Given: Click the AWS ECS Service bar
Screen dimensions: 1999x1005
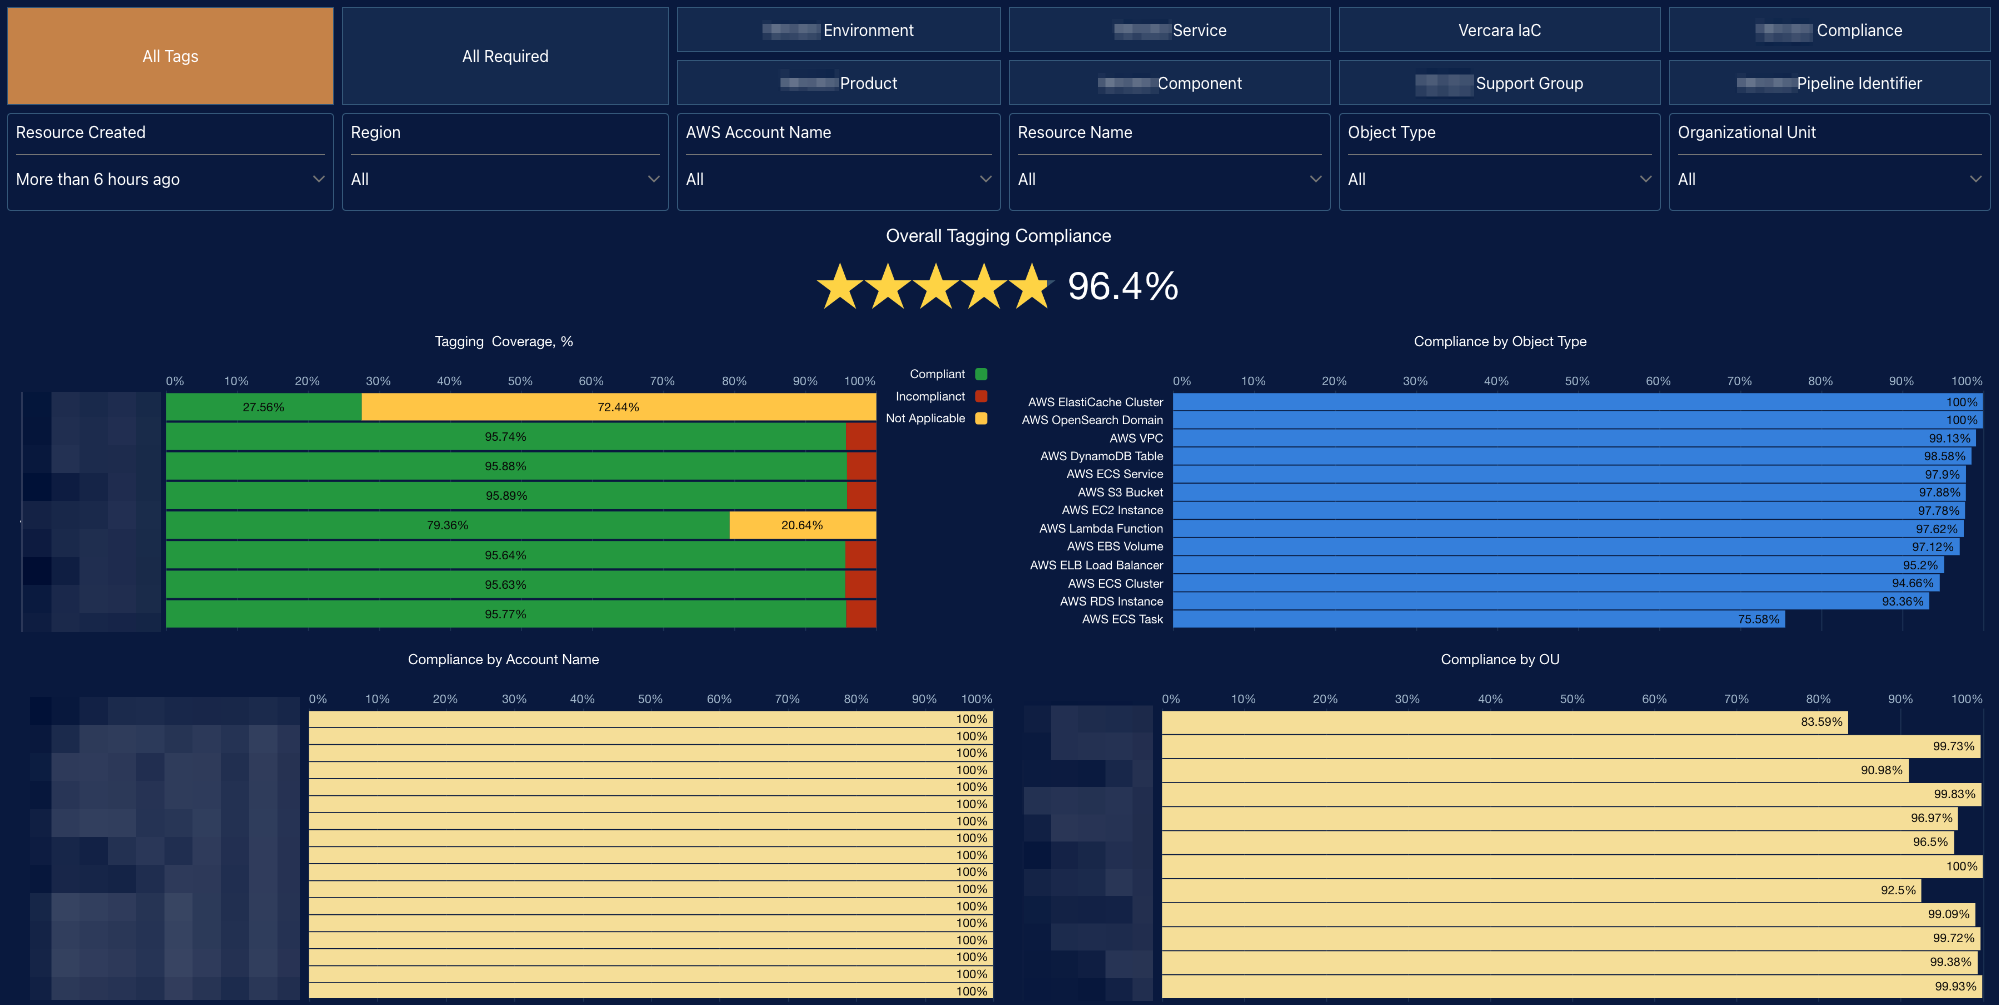Looking at the screenshot, I should point(1569,474).
